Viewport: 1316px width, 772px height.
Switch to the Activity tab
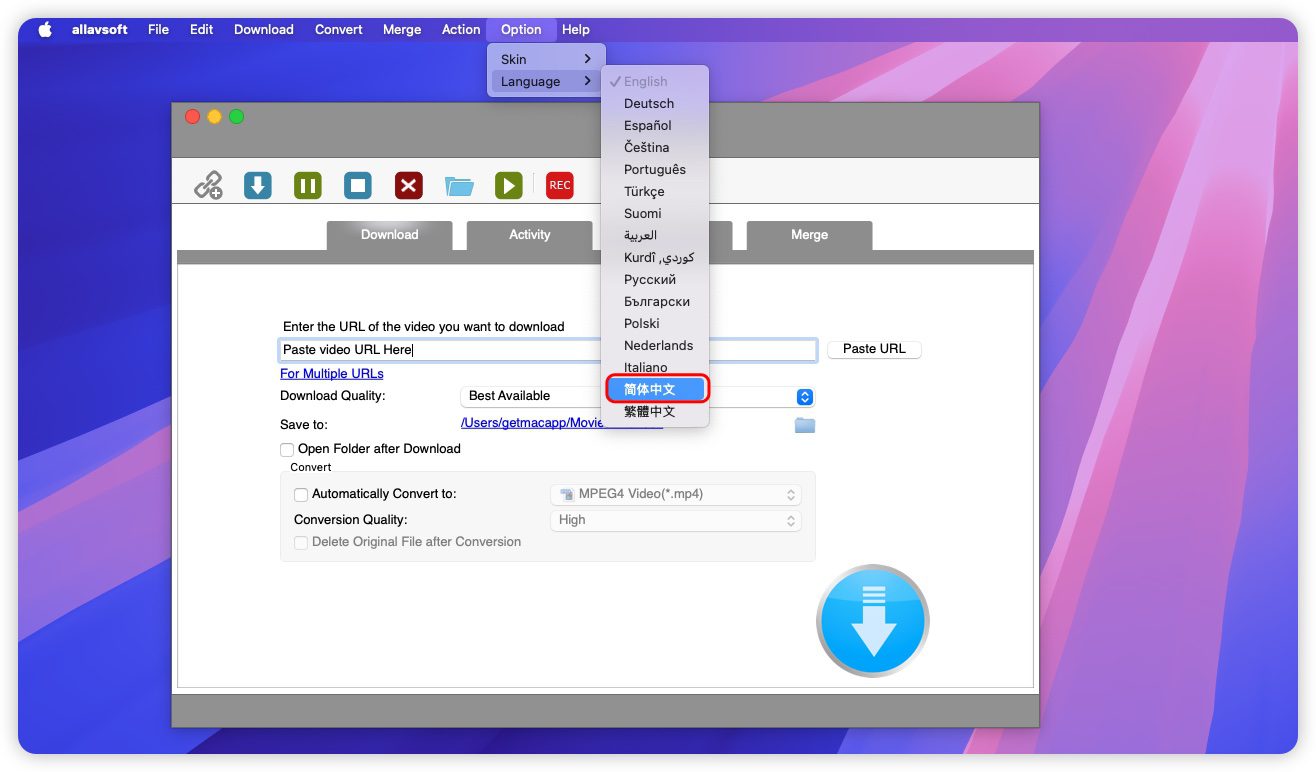(530, 235)
